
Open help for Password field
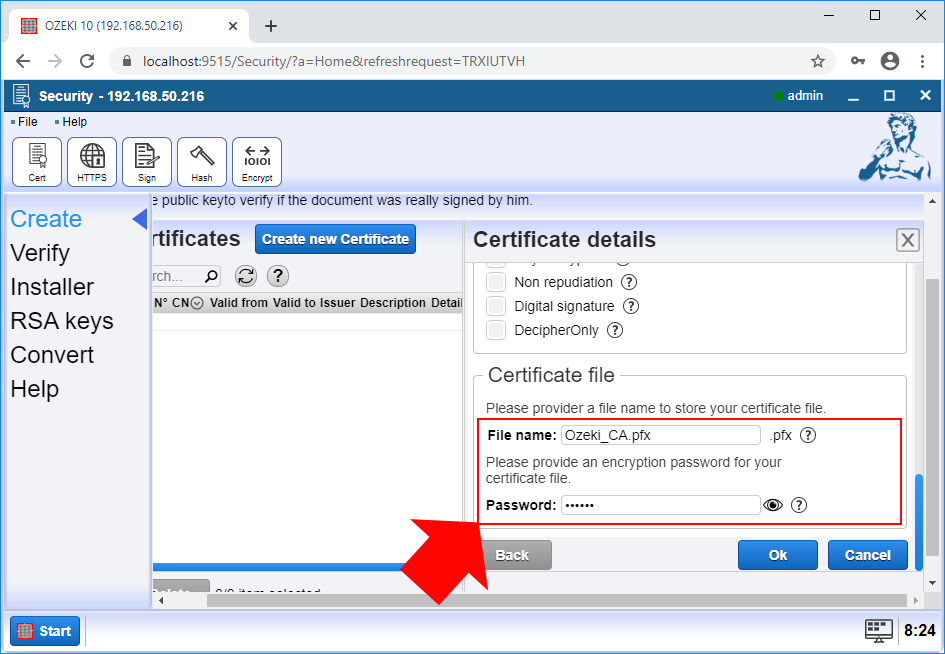click(x=799, y=505)
